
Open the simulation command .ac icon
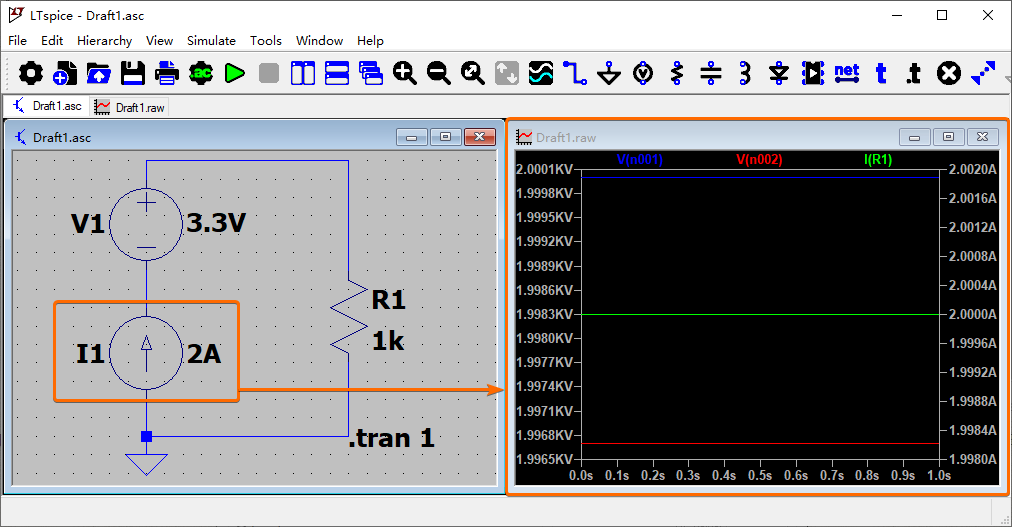pos(201,74)
